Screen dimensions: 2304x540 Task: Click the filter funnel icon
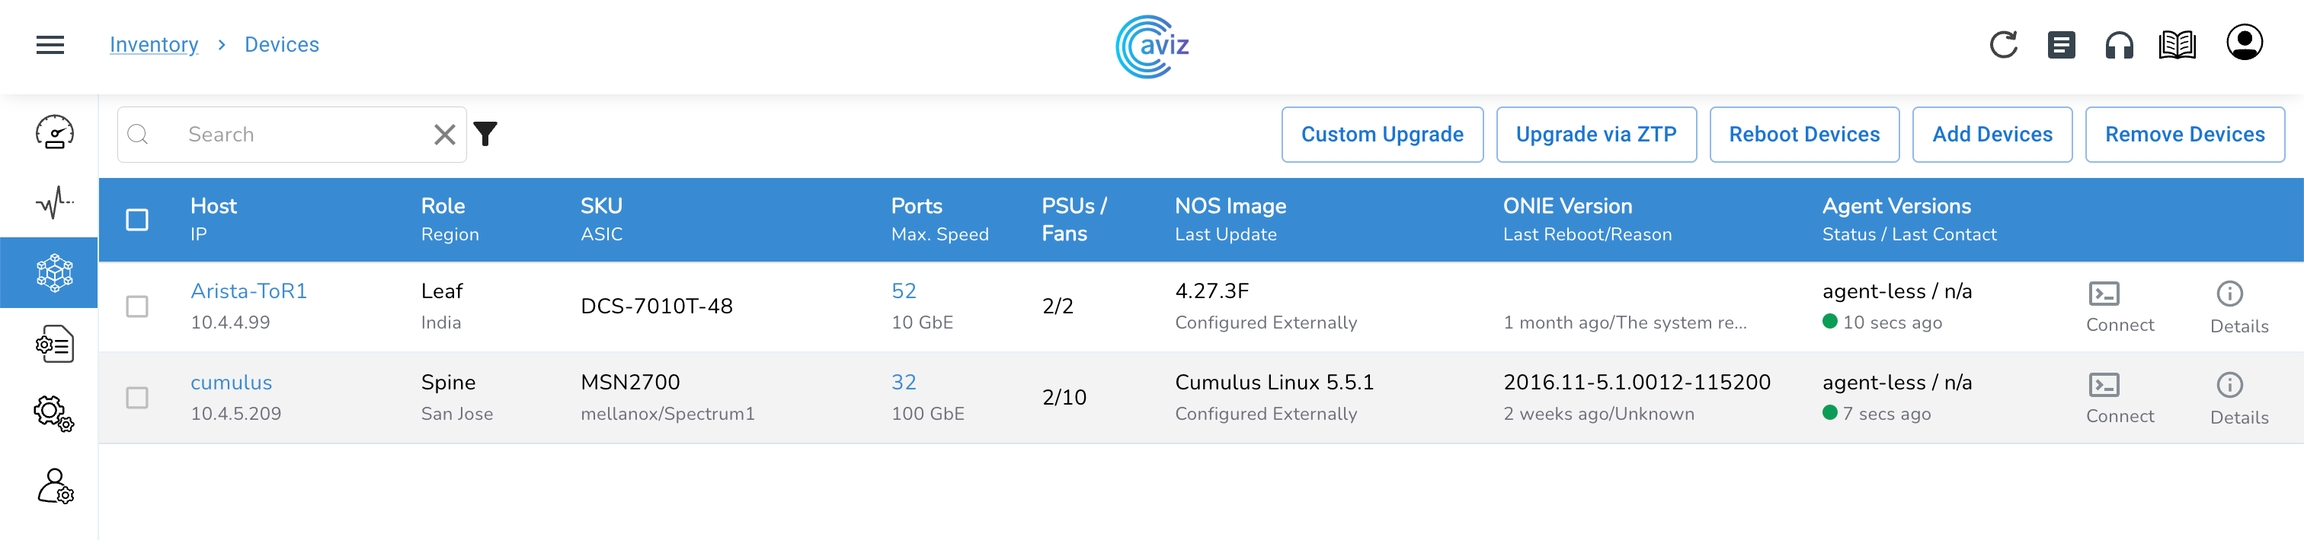[x=486, y=134]
